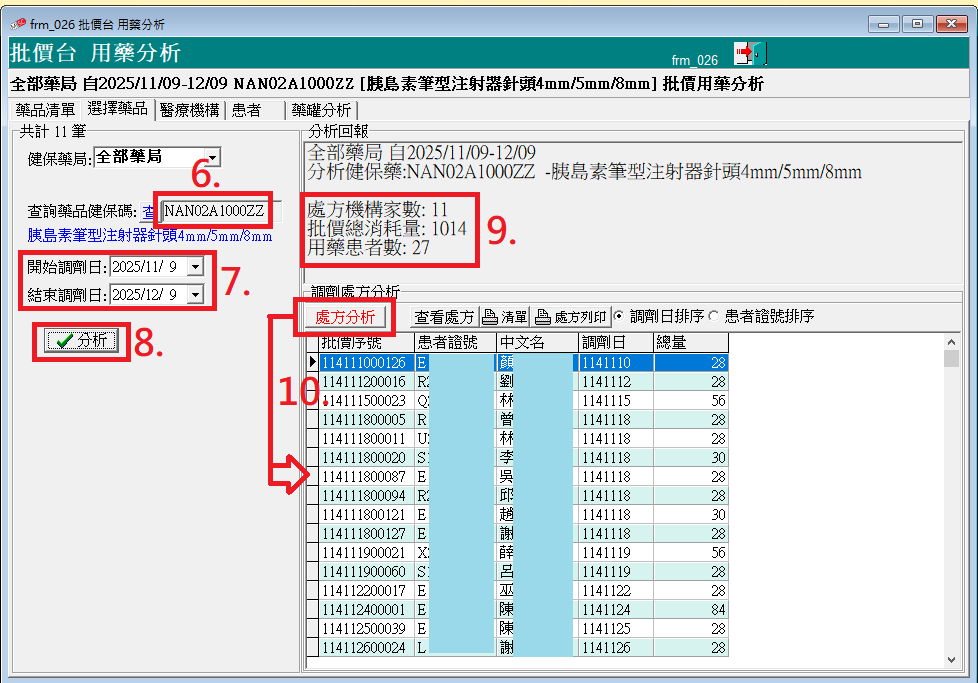Open the 健保藥局 pharmacy dropdown
Viewport: 978px width, 683px height.
click(212, 158)
